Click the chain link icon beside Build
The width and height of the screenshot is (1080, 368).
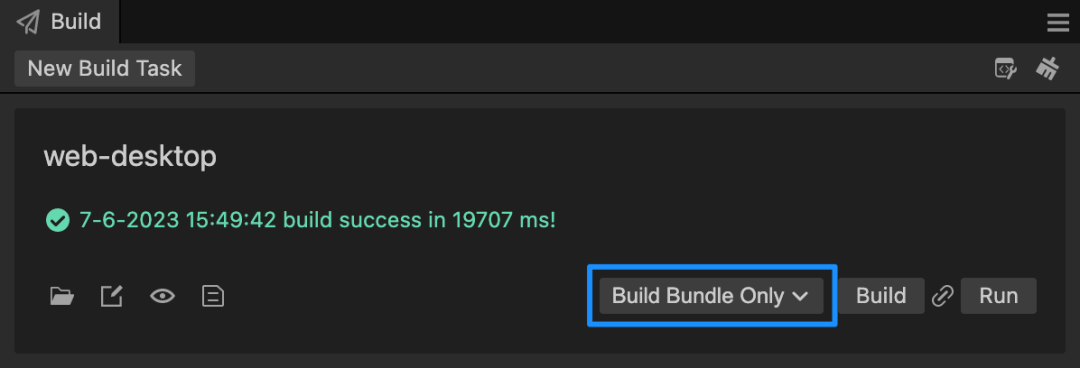point(942,296)
